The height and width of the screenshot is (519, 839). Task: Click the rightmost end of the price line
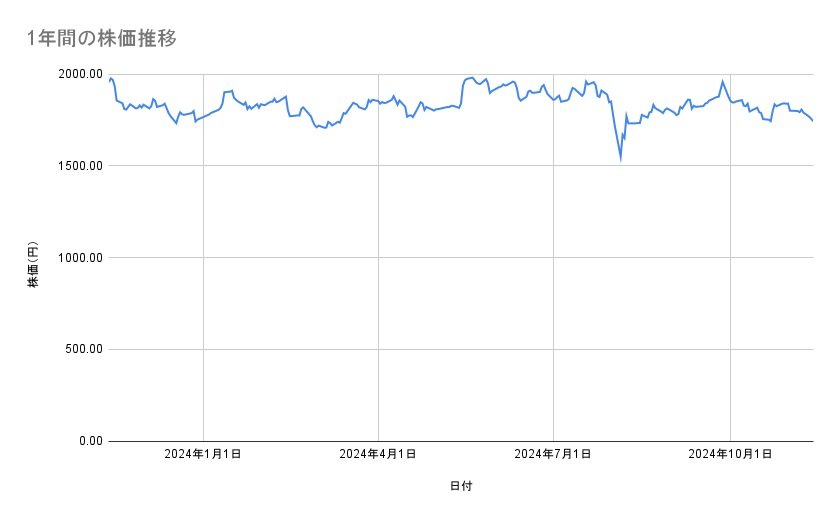click(x=813, y=121)
